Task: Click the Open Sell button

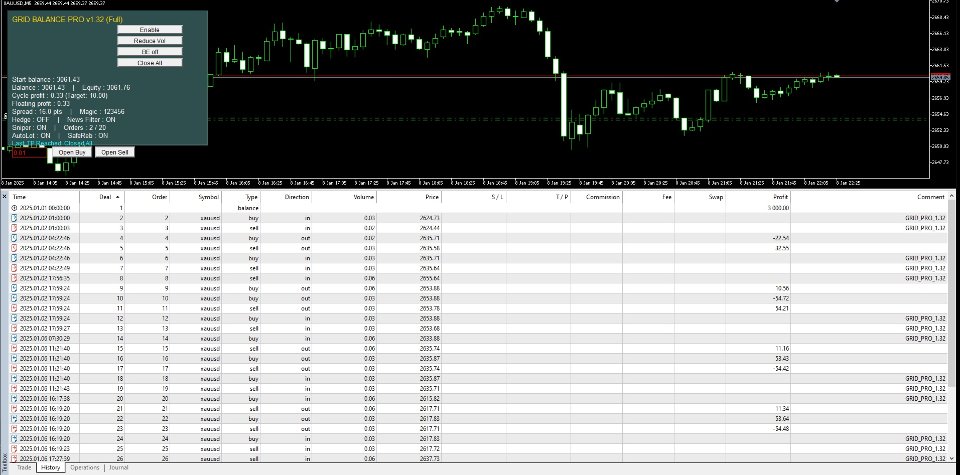Action: [114, 152]
